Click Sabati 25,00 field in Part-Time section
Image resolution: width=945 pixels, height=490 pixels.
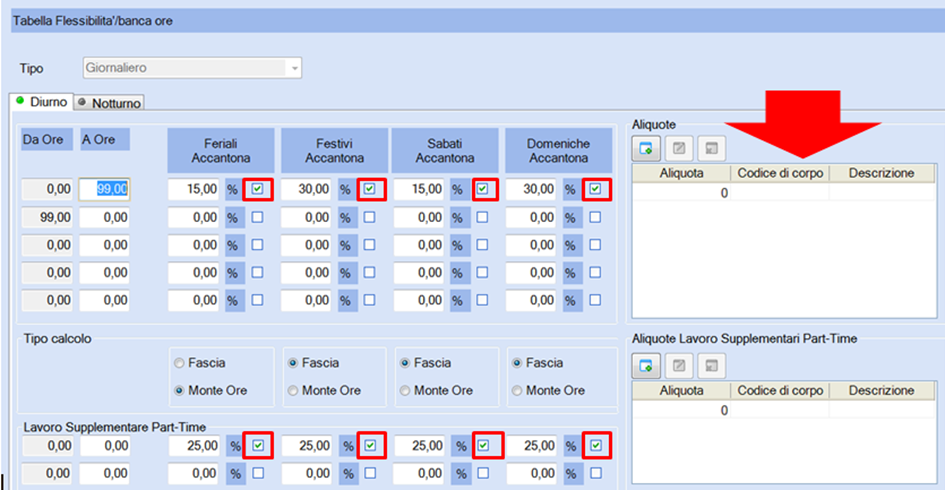(420, 446)
